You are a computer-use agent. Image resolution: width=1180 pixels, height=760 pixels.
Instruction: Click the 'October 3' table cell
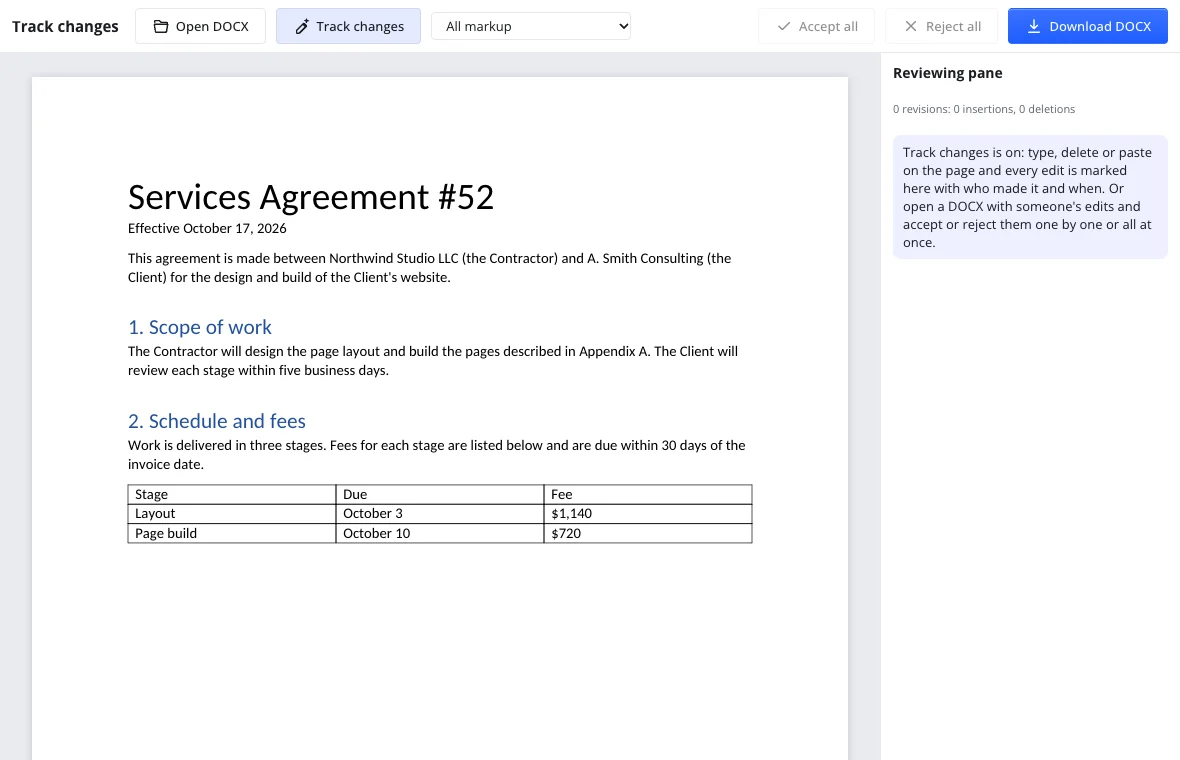tap(439, 514)
